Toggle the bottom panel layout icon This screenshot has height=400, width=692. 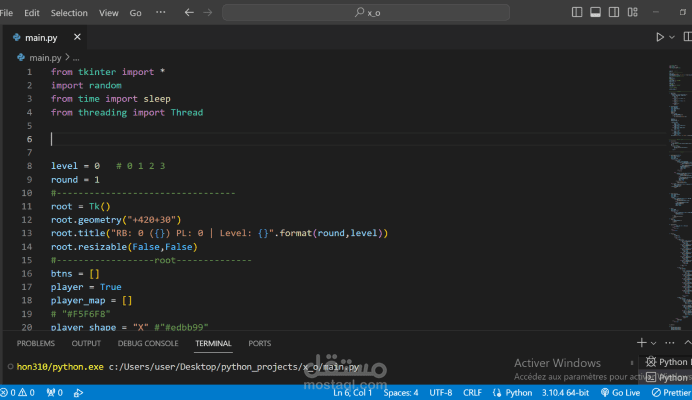tap(595, 12)
